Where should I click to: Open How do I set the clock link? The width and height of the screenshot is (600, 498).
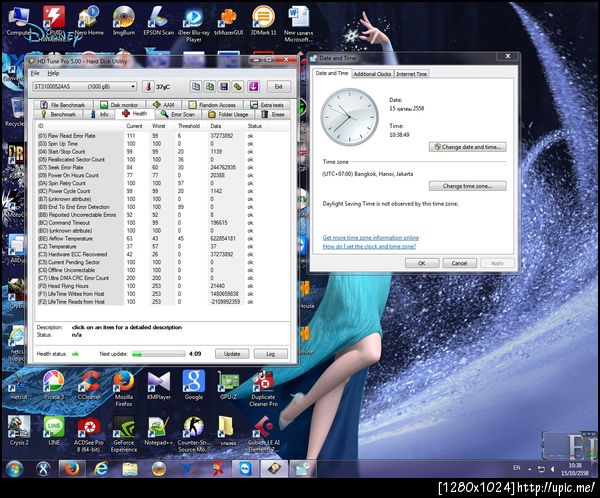click(369, 247)
